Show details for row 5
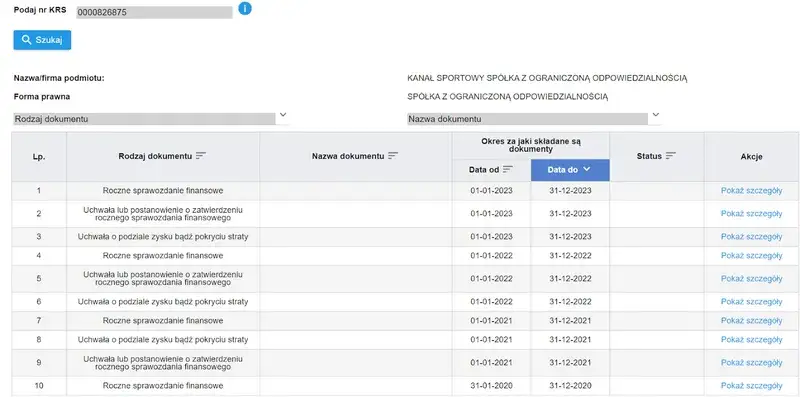The image size is (800, 397). tap(751, 279)
